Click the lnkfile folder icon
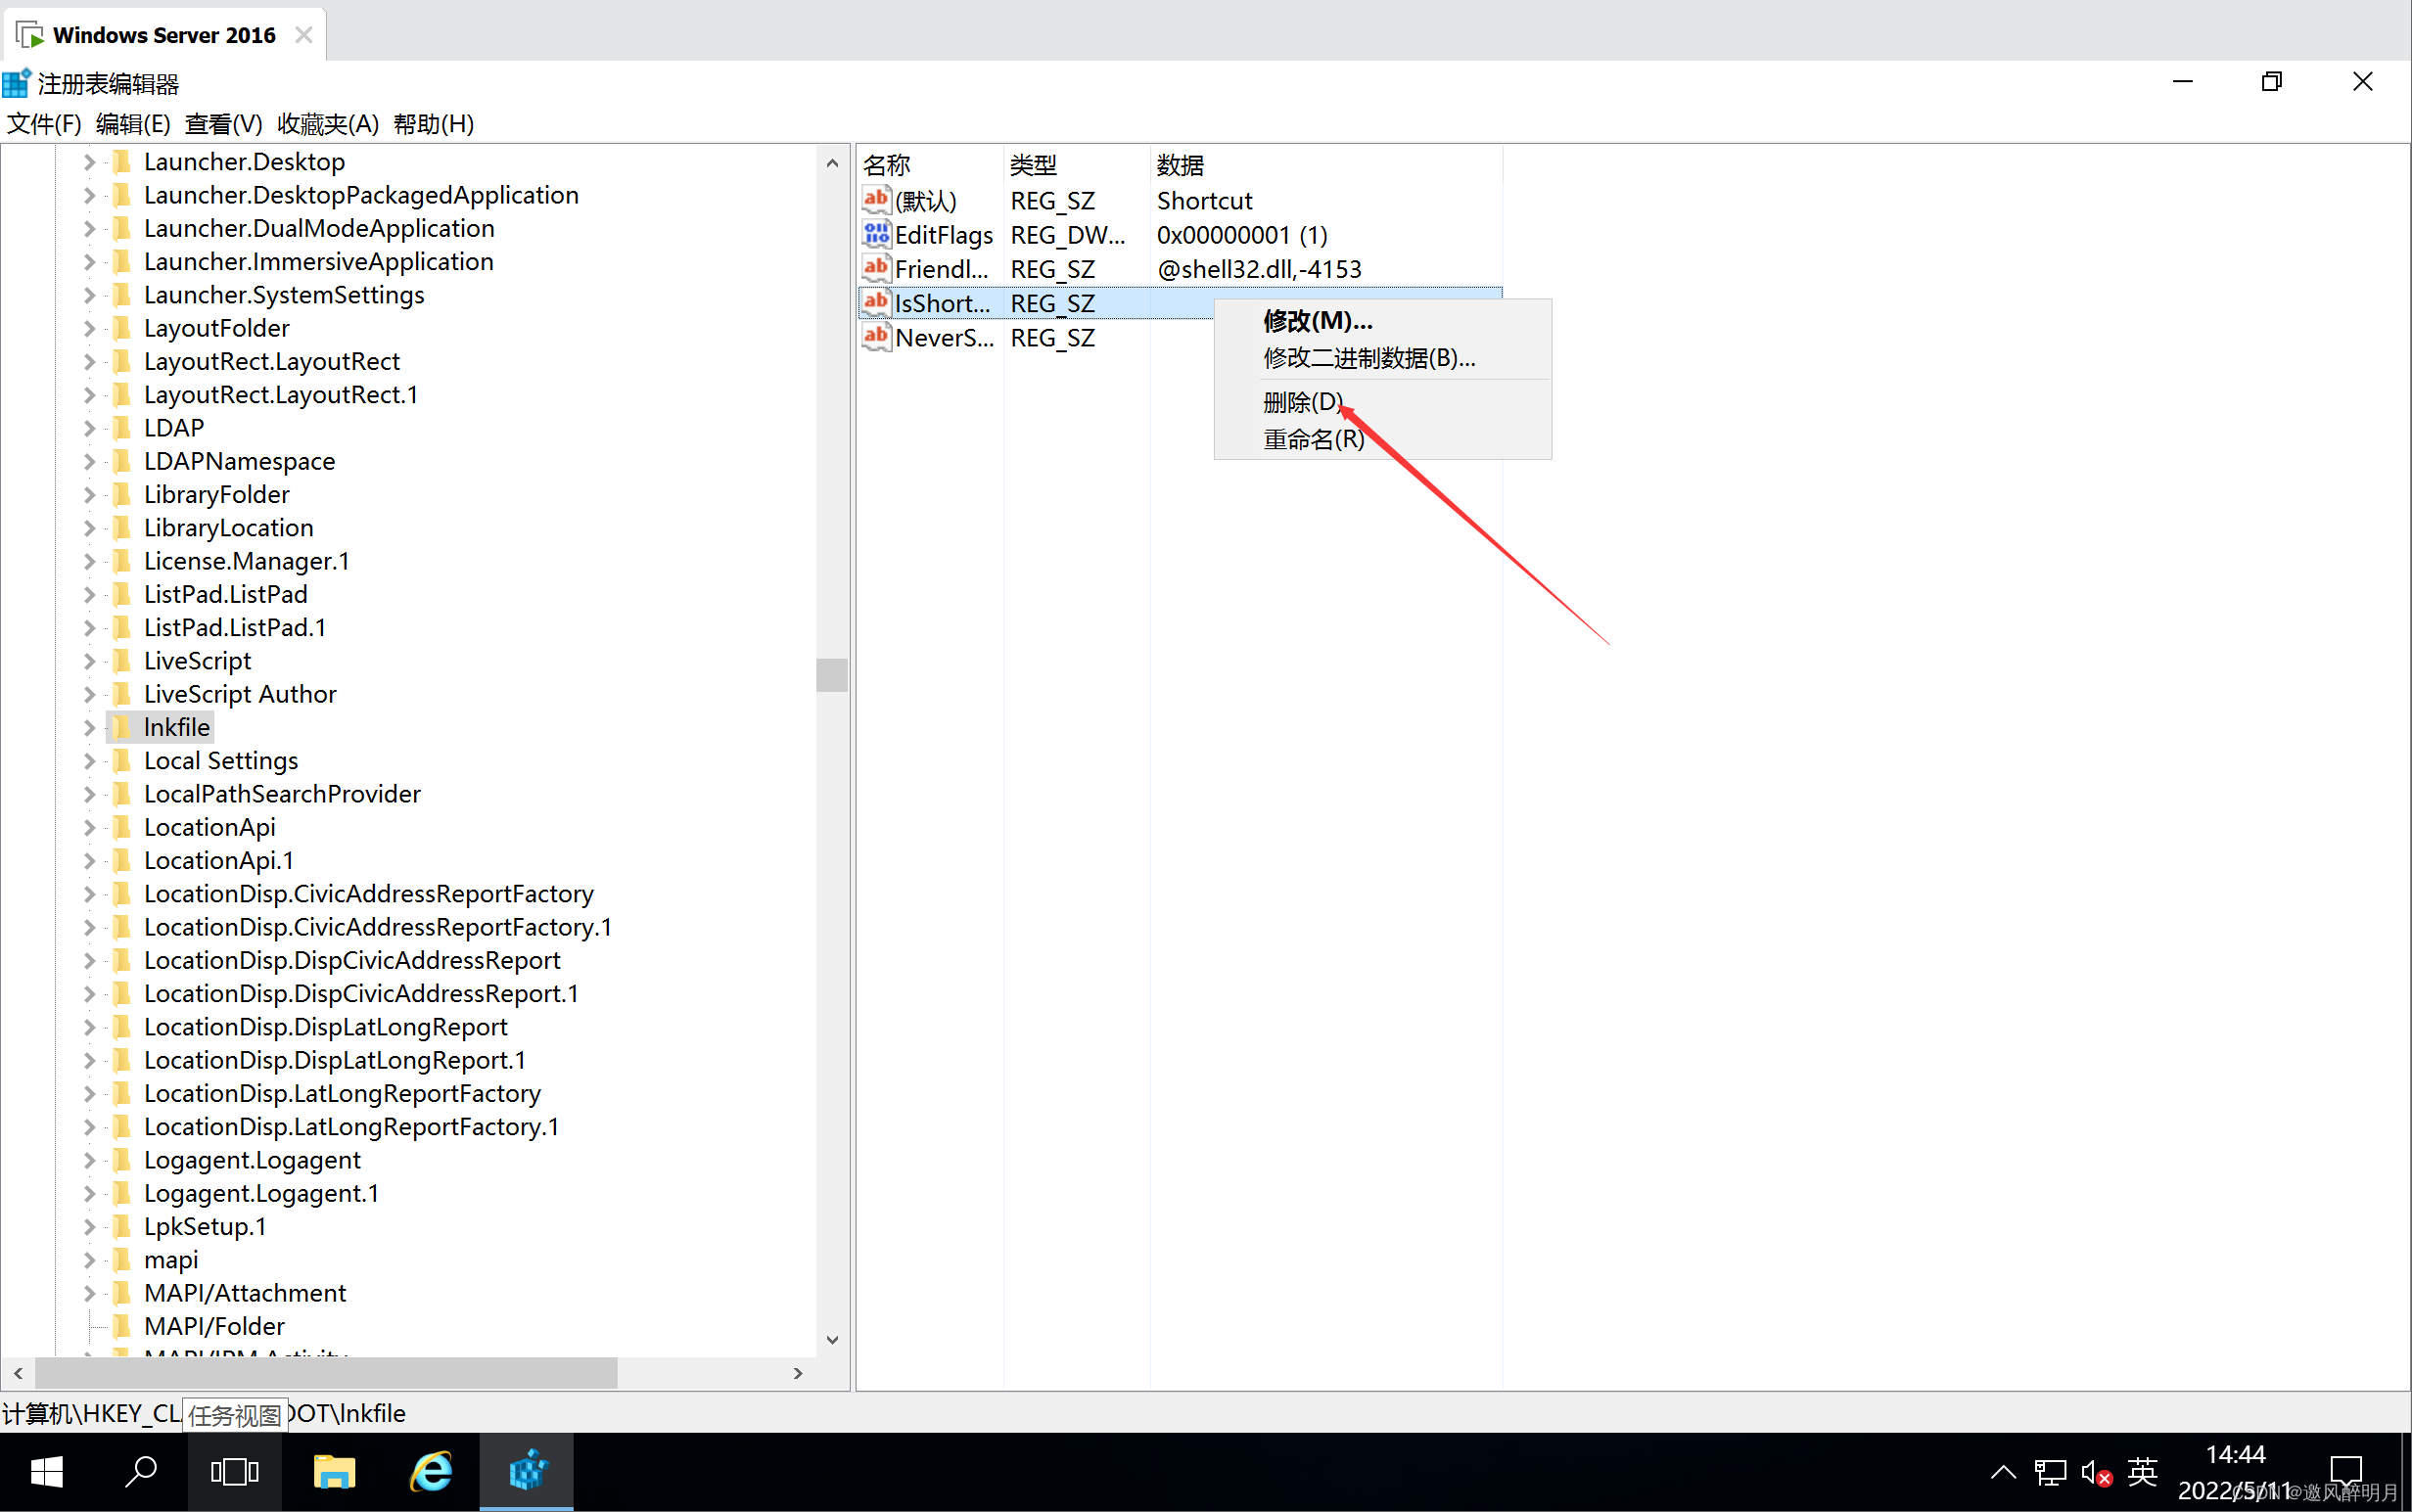Image resolution: width=2412 pixels, height=1512 pixels. 121,727
